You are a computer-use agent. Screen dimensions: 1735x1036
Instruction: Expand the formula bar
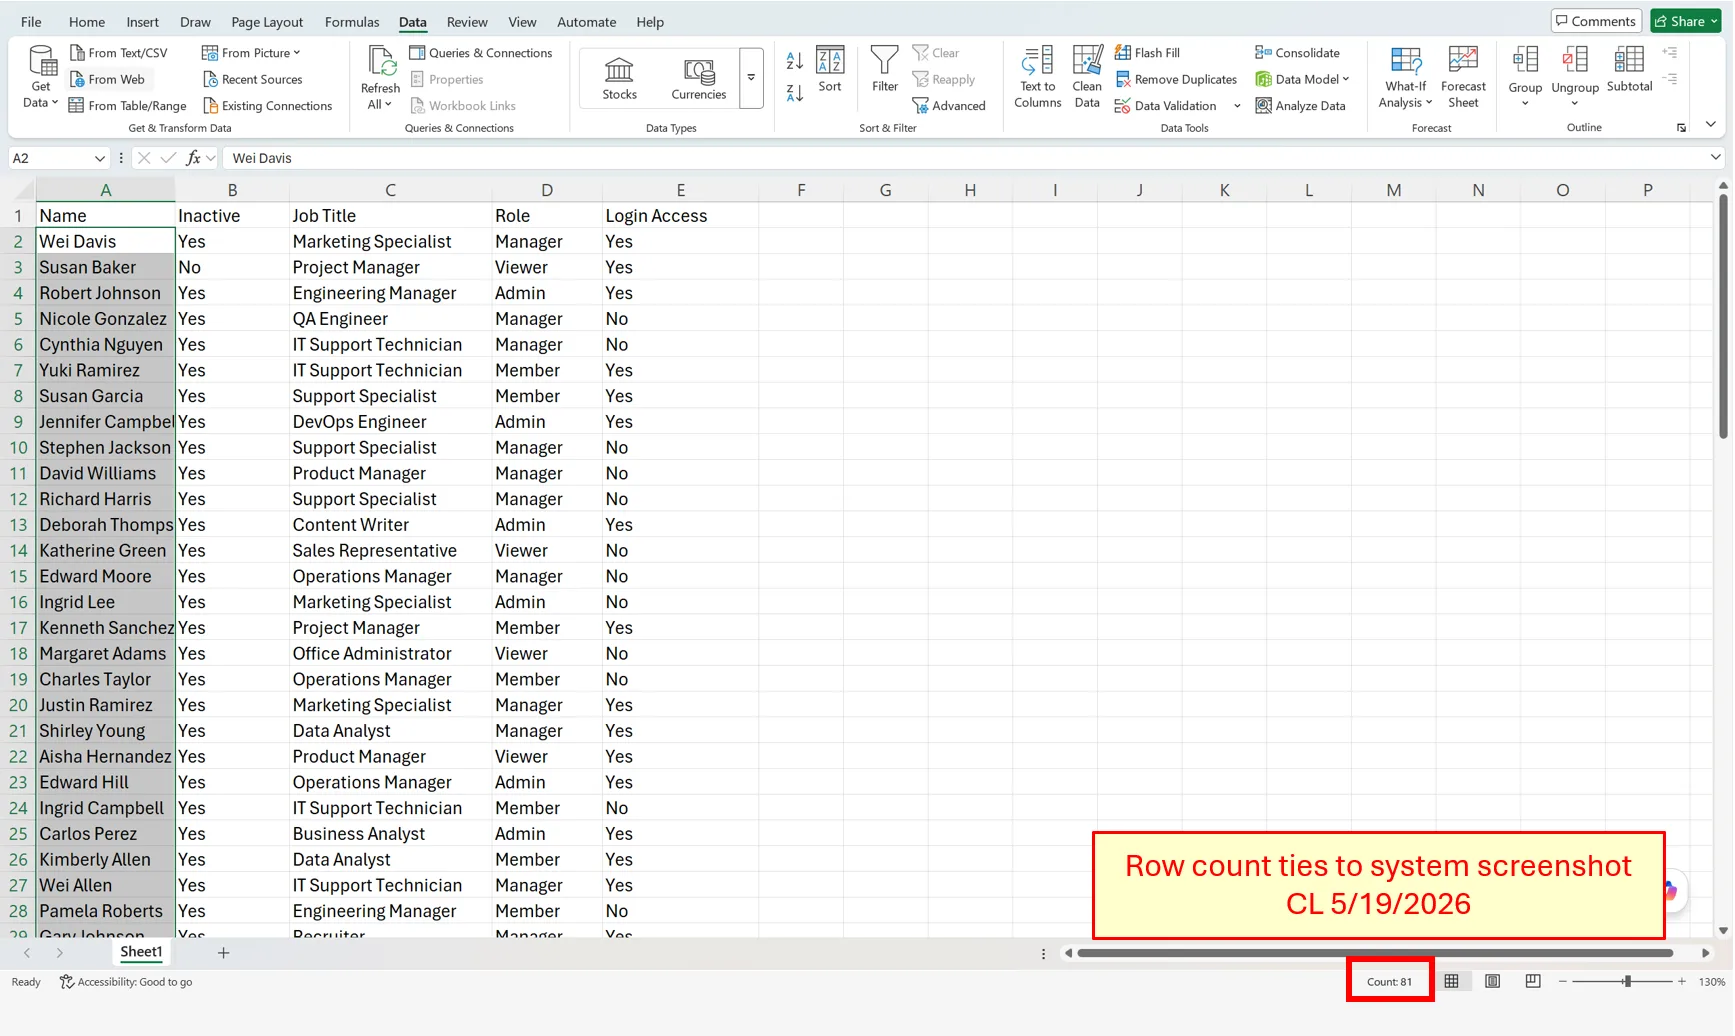(x=1716, y=157)
